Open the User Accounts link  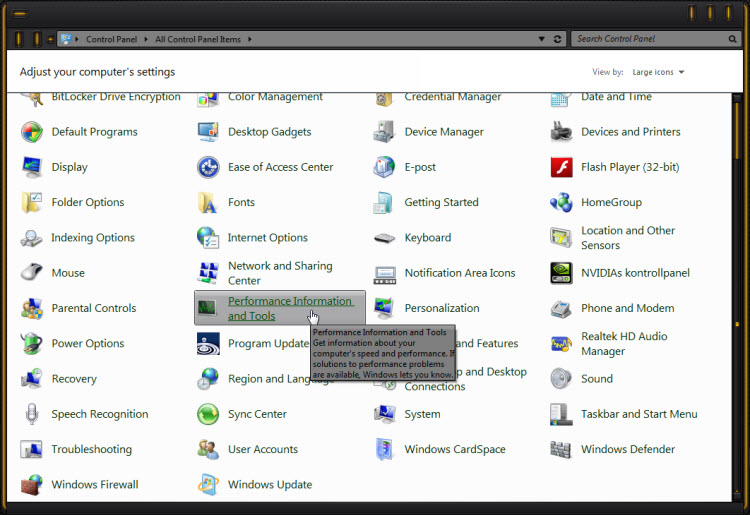click(x=263, y=449)
